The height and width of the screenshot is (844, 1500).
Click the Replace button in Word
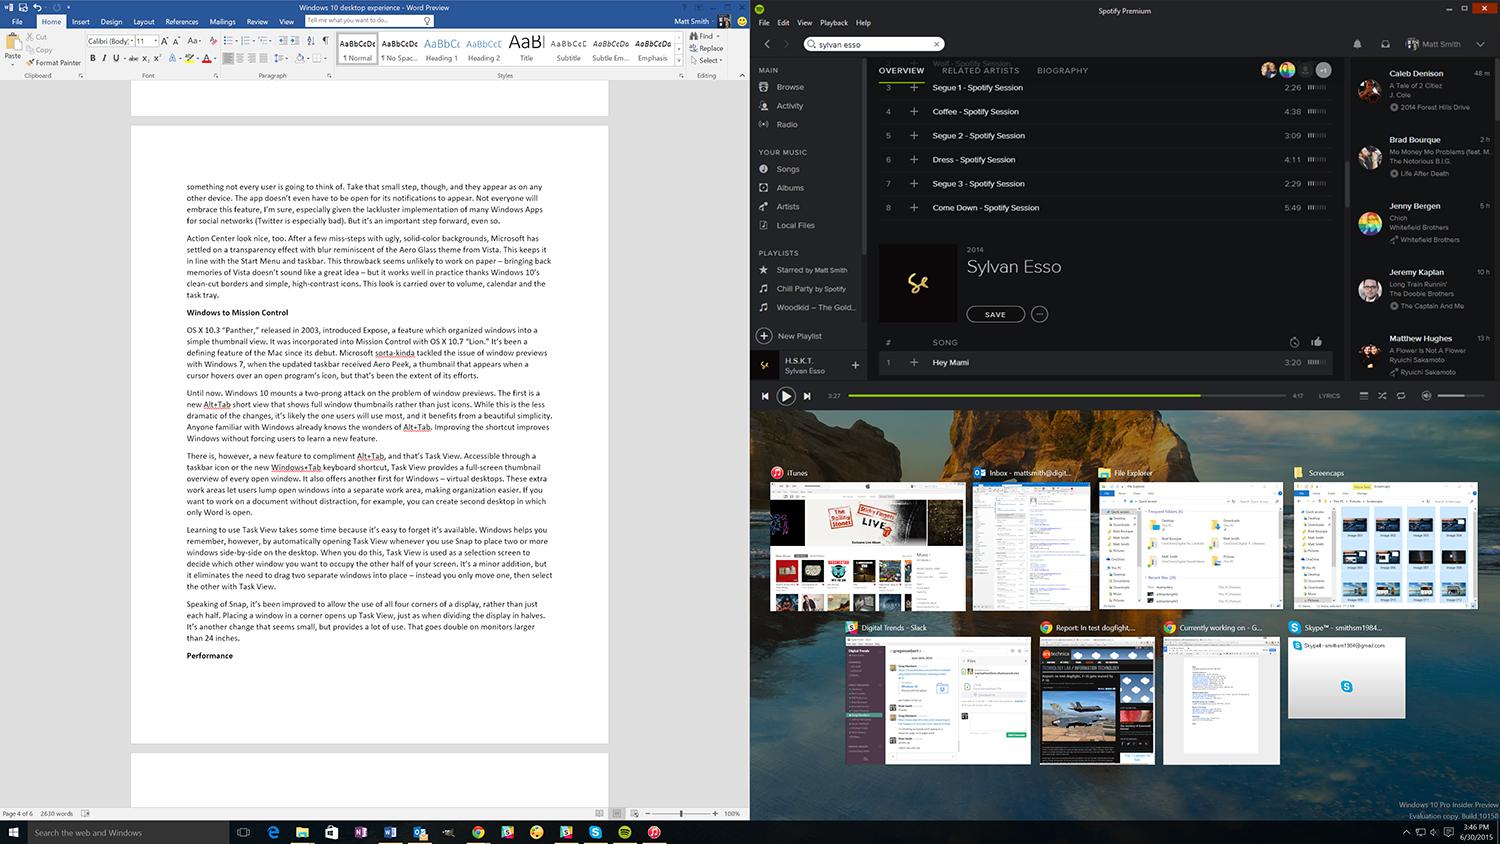[x=706, y=48]
